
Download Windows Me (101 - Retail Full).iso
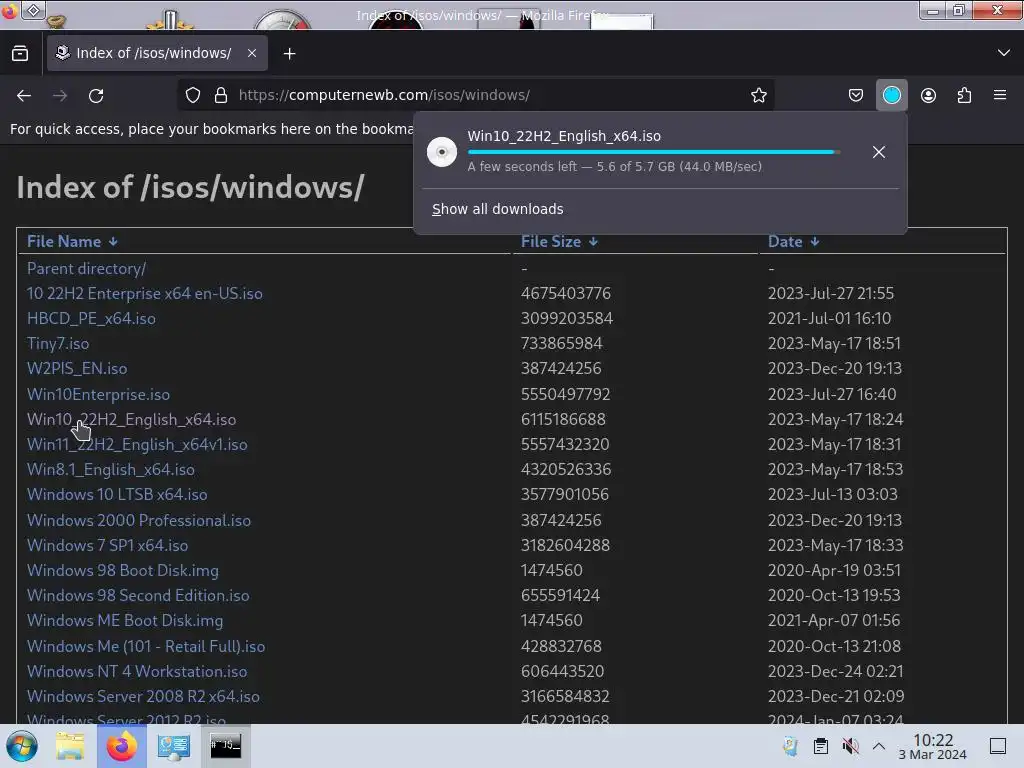(146, 647)
